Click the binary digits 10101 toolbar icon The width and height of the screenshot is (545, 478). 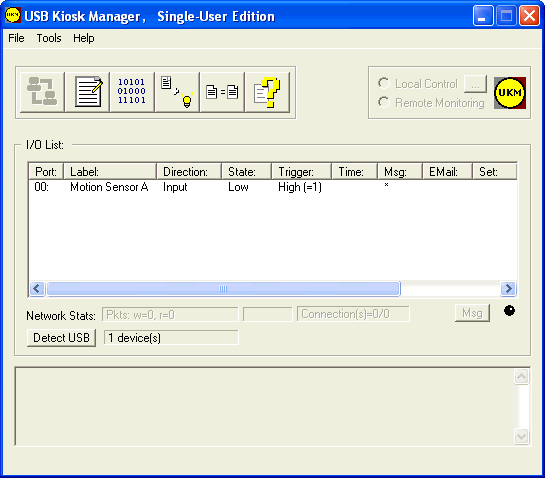(x=132, y=92)
